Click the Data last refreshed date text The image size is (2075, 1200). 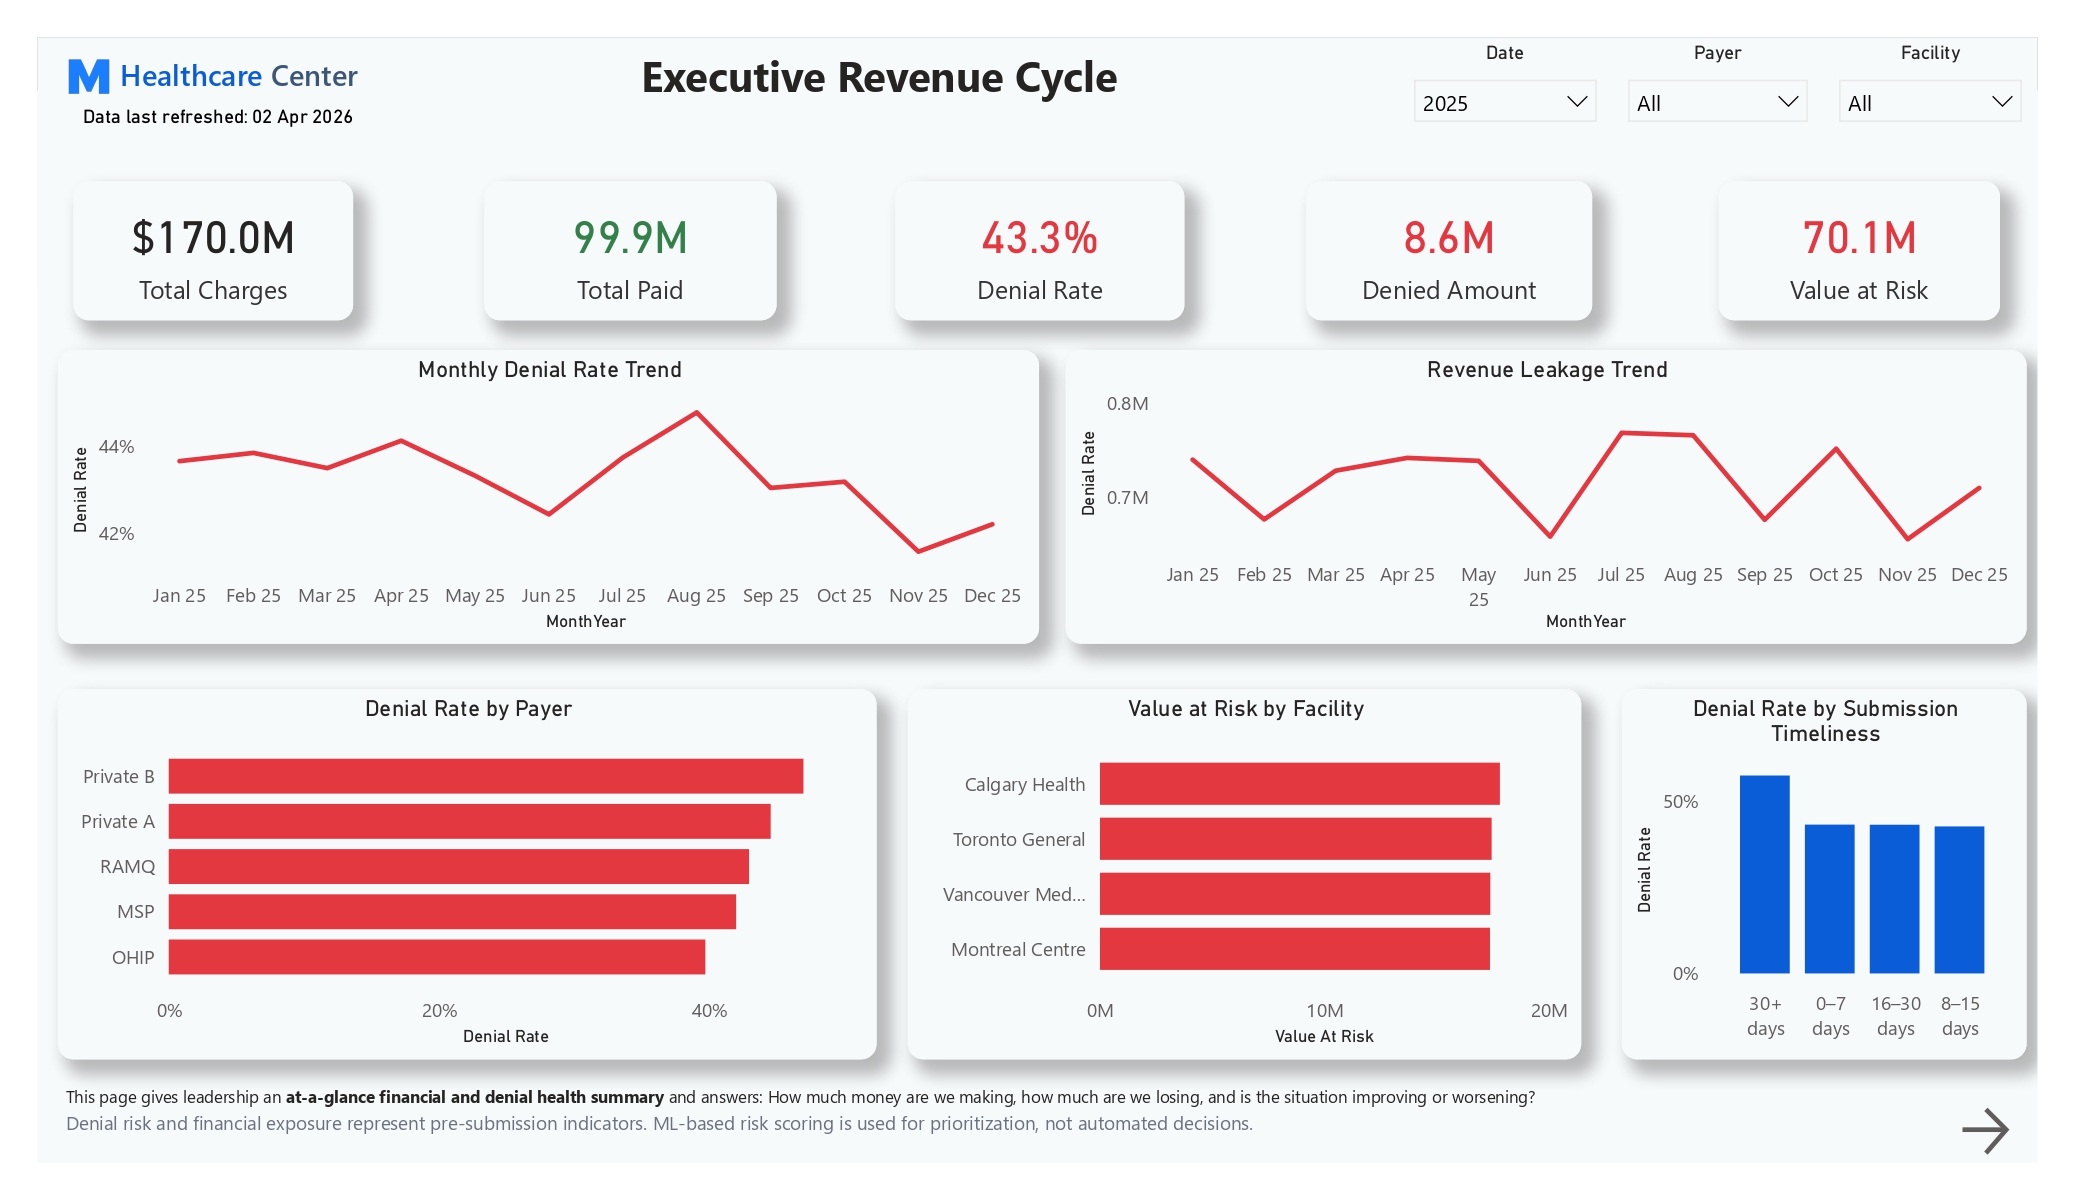[x=218, y=117]
